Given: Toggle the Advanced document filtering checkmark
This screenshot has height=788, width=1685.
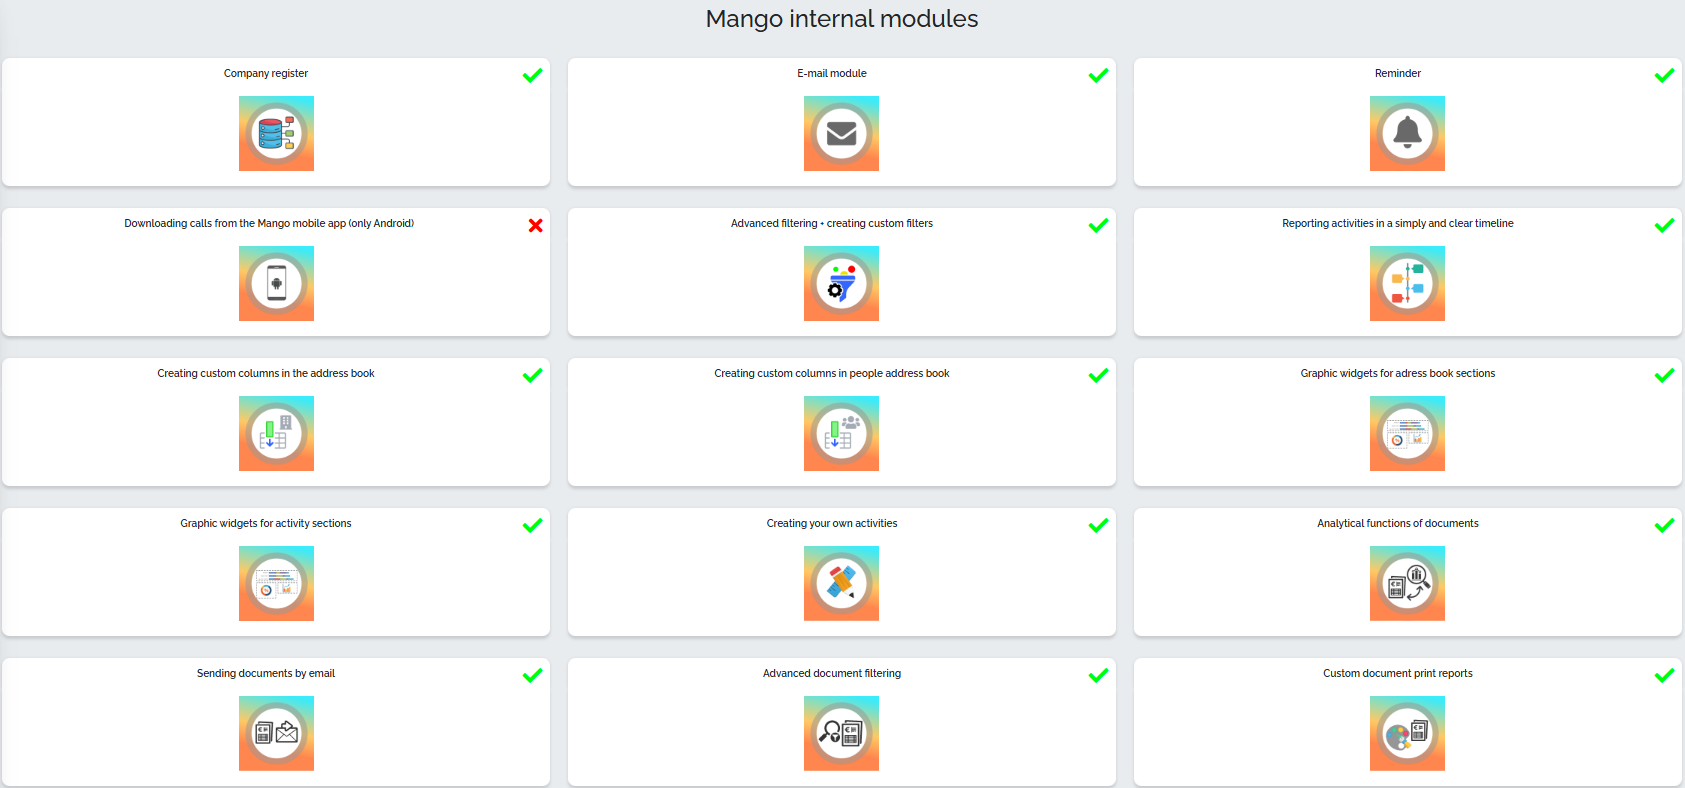Looking at the screenshot, I should [x=1098, y=675].
